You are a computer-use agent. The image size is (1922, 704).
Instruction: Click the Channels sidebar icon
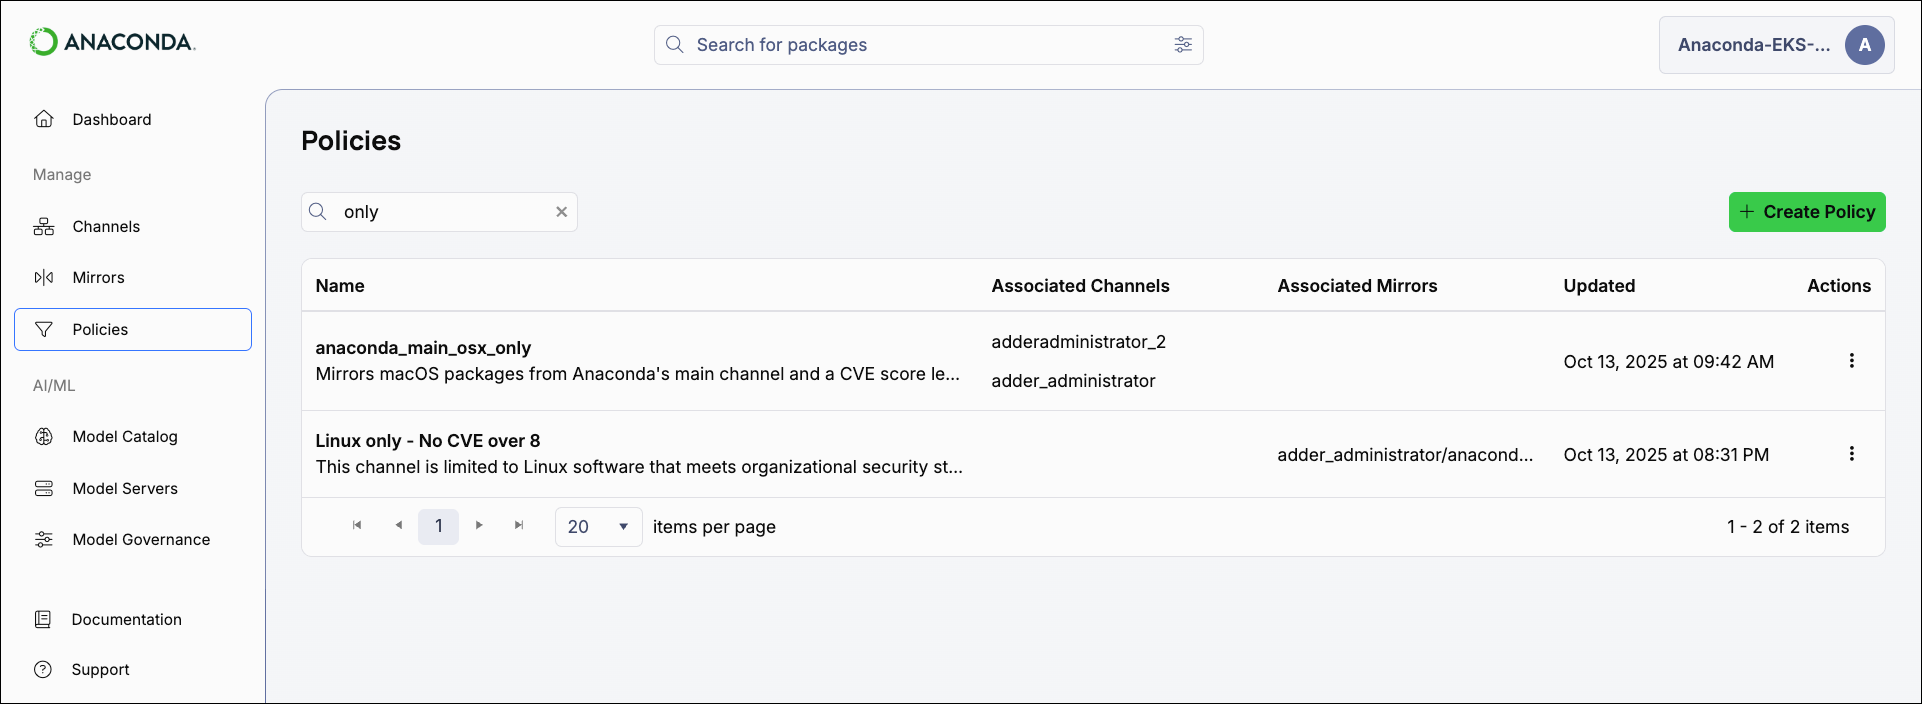pyautogui.click(x=44, y=227)
